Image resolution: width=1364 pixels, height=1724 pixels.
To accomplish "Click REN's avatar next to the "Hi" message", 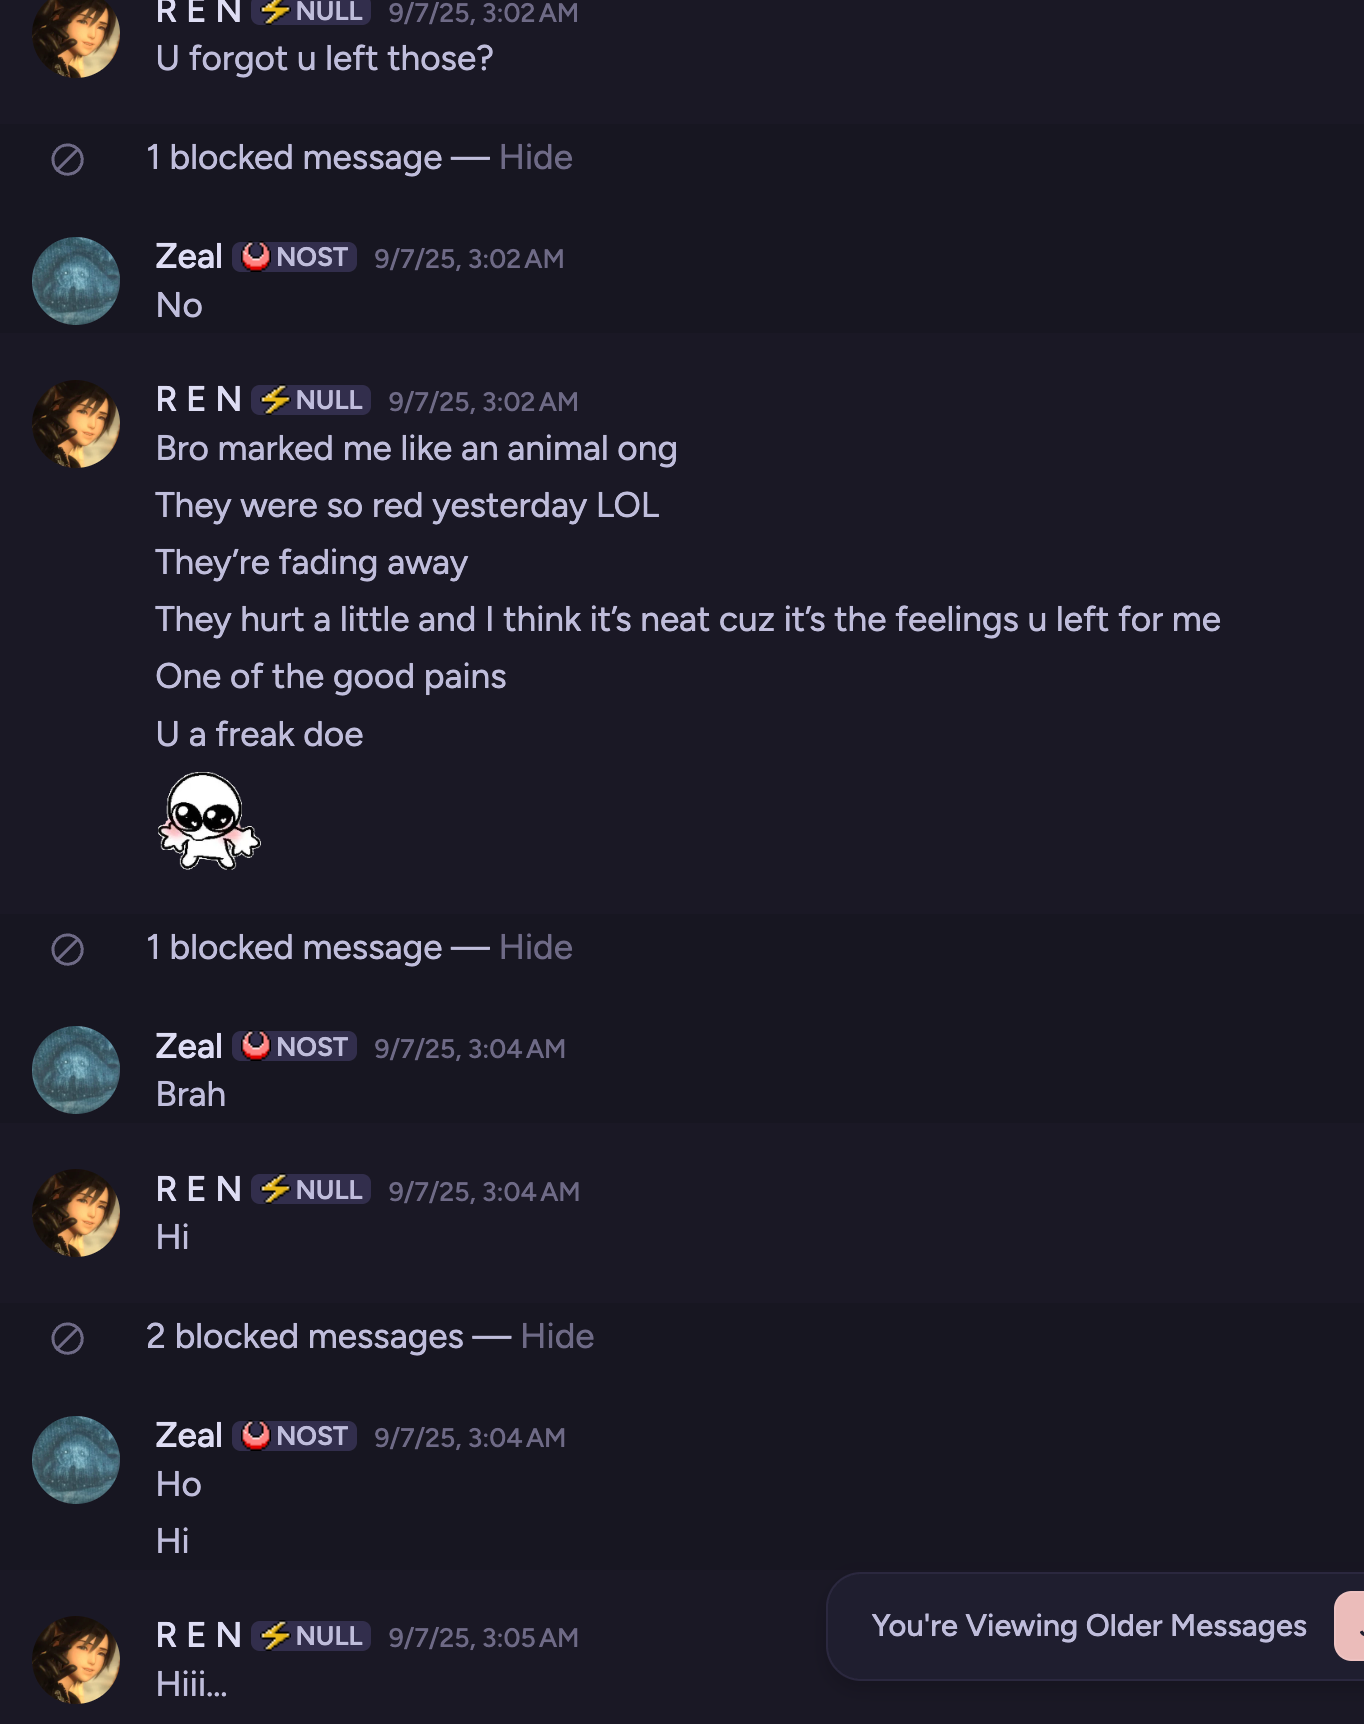I will [76, 1214].
